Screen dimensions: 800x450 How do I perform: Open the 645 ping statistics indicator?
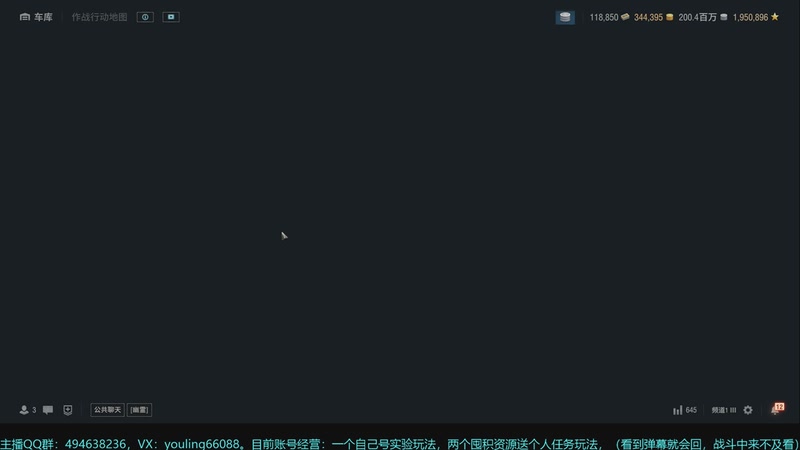(685, 410)
